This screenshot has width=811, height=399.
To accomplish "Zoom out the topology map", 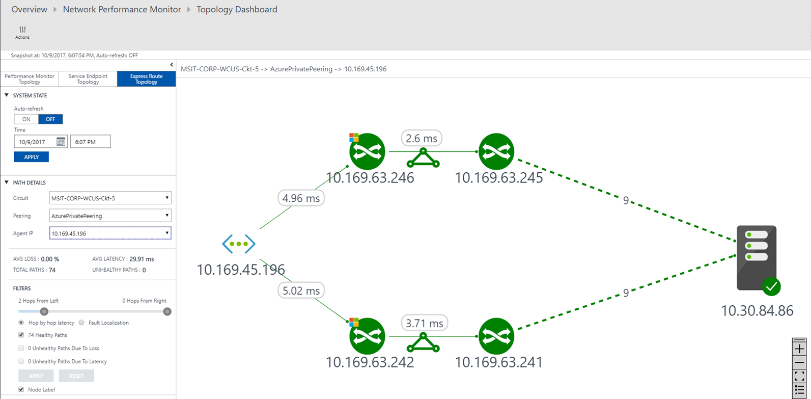I will click(x=799, y=362).
